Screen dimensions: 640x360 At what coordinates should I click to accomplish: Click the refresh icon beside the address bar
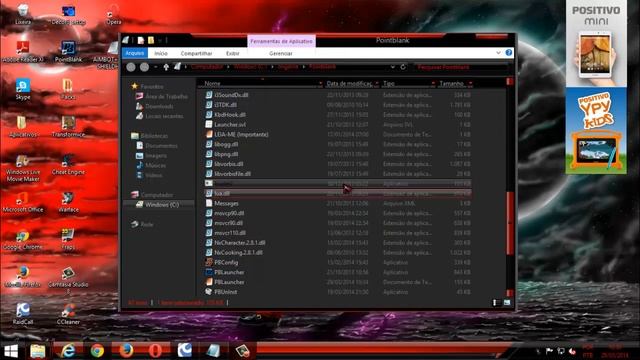pyautogui.click(x=403, y=67)
